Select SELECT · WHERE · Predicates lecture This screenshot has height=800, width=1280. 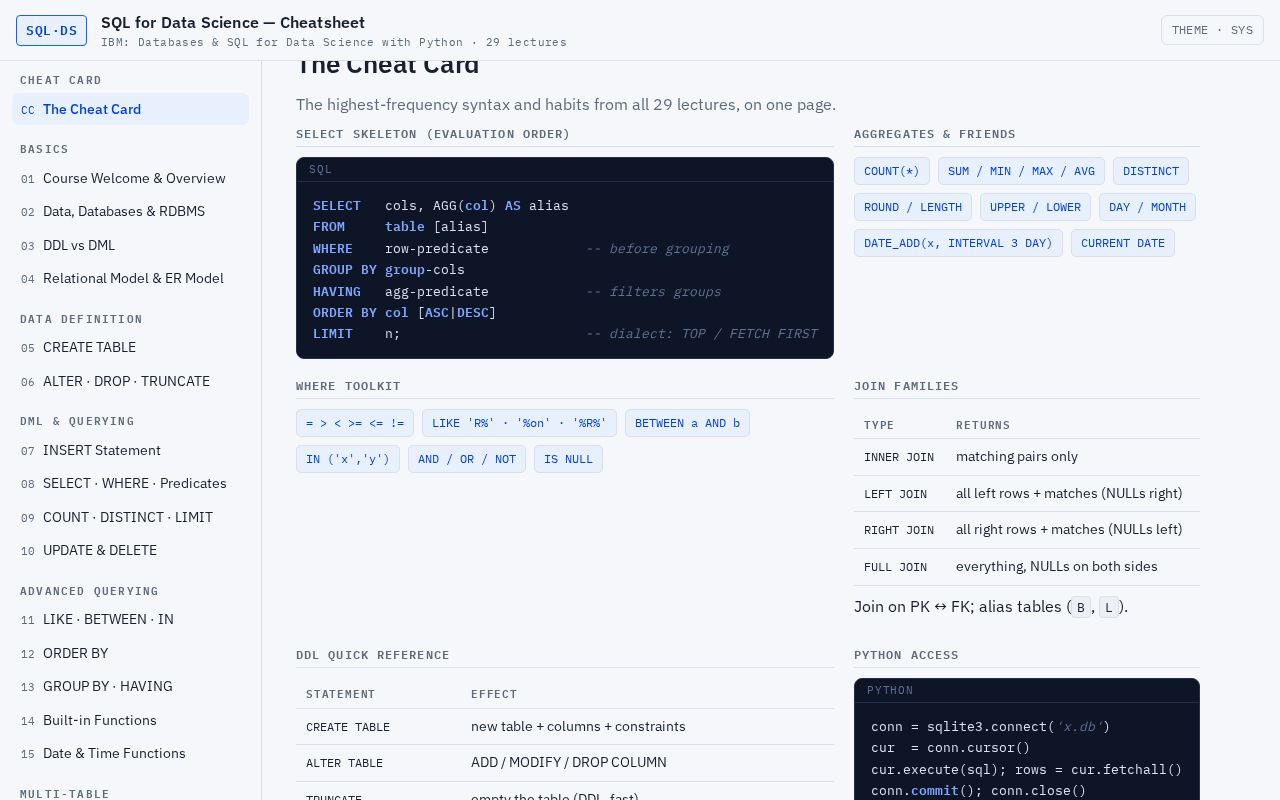130,483
